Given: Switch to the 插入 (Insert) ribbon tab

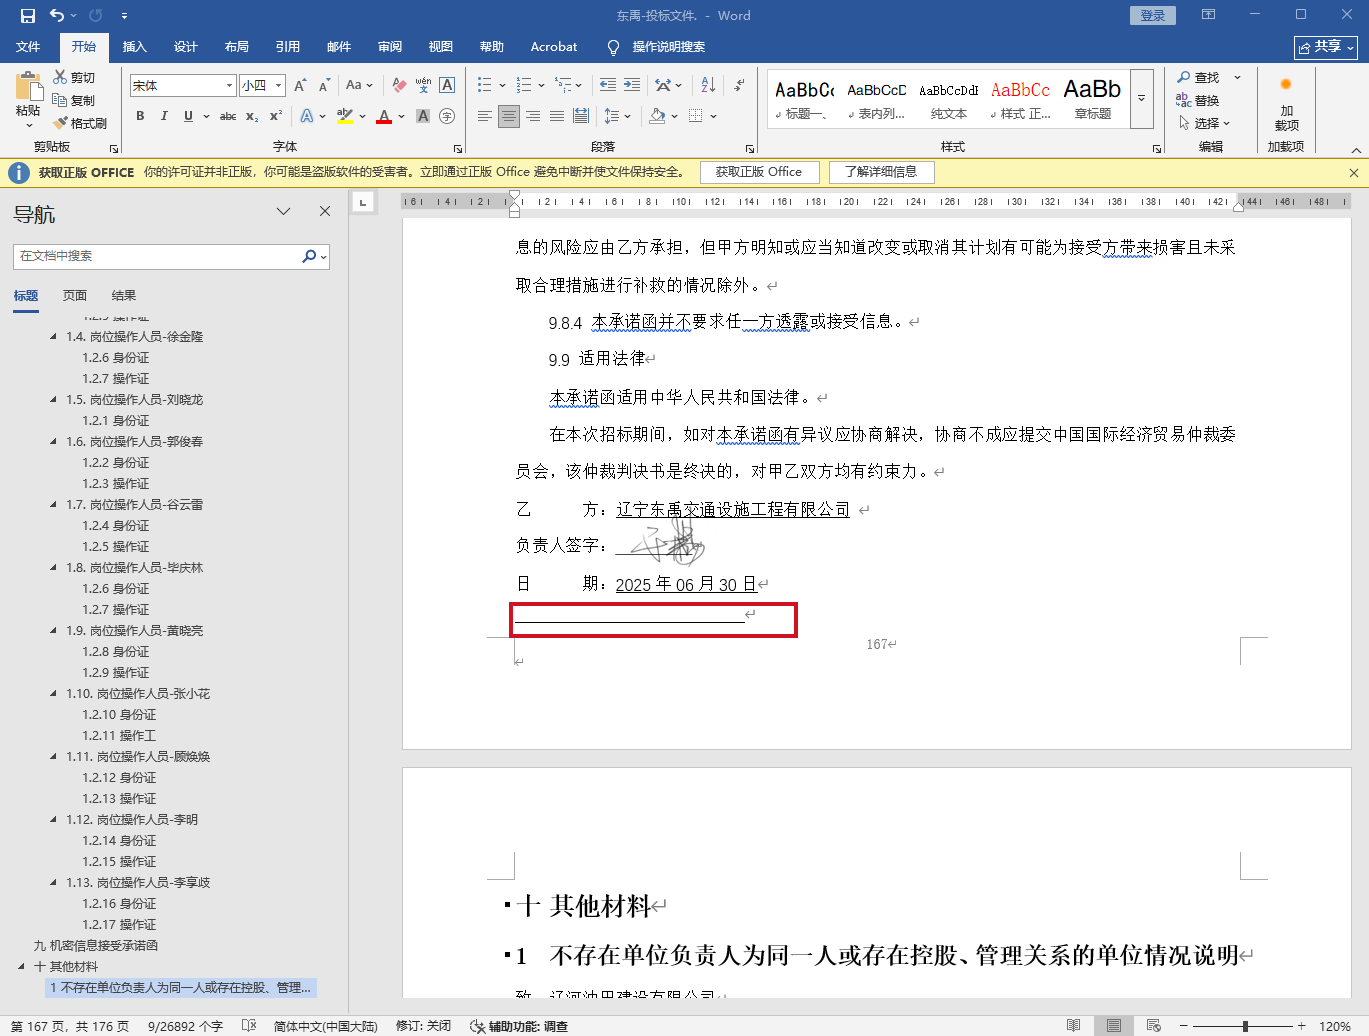Looking at the screenshot, I should [x=134, y=47].
